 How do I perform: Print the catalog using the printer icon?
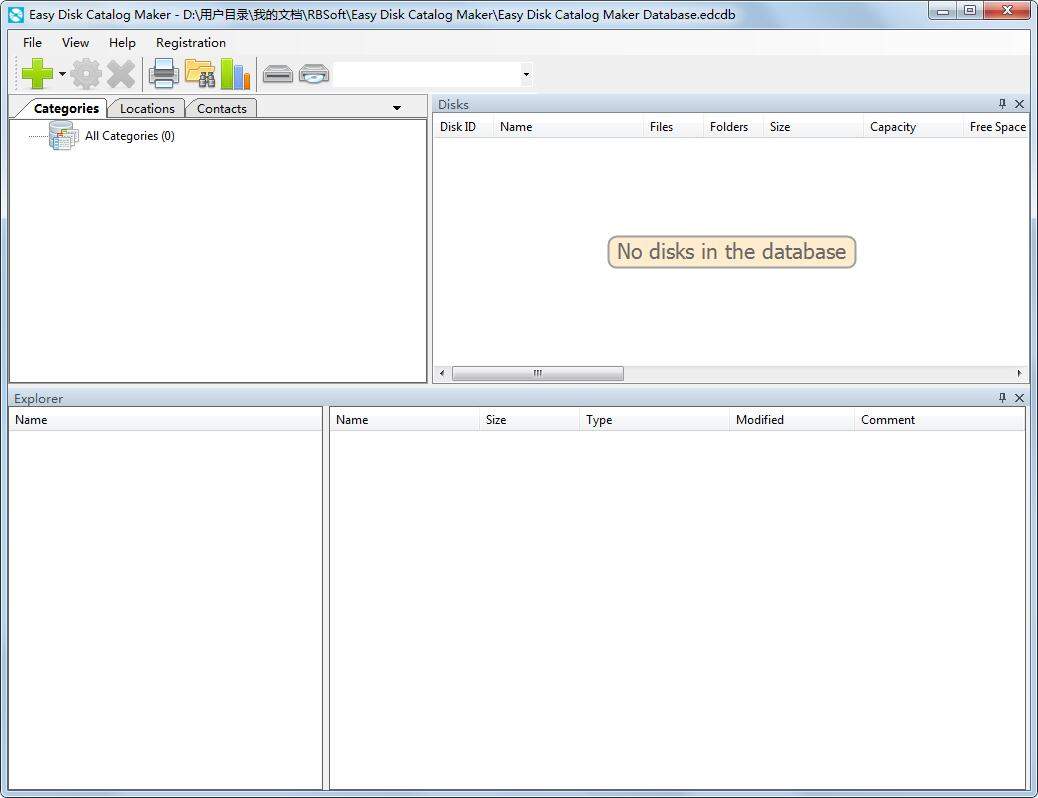click(x=163, y=73)
